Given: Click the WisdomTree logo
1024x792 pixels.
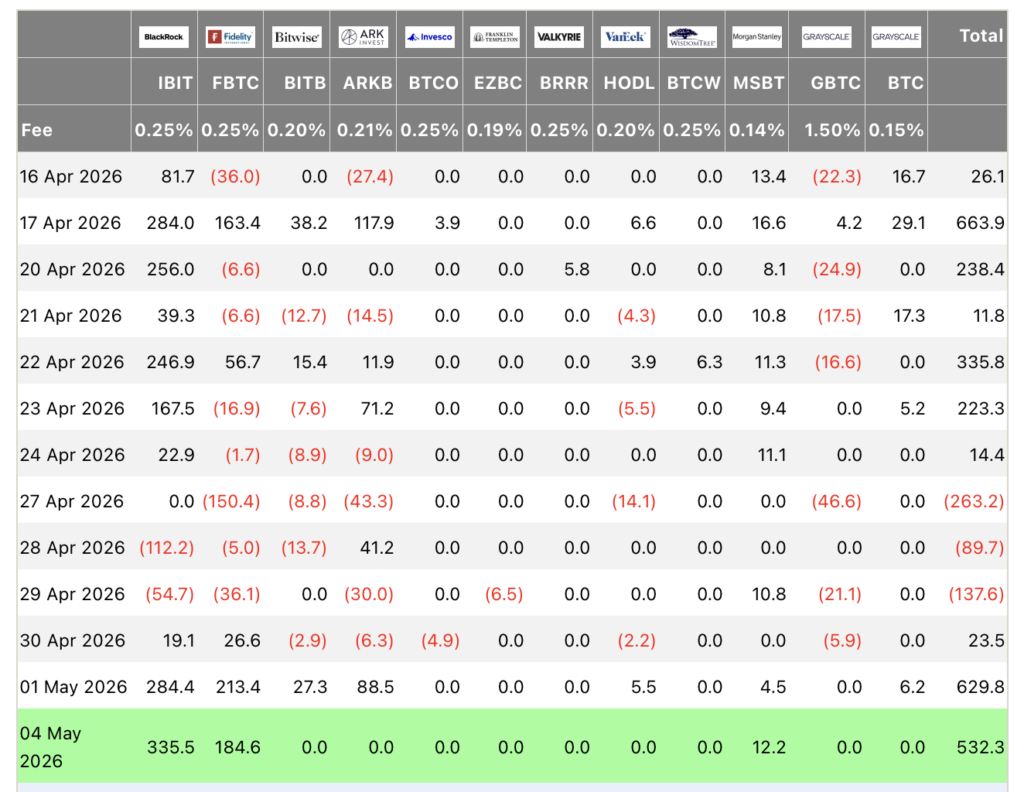Looking at the screenshot, I should [x=692, y=37].
